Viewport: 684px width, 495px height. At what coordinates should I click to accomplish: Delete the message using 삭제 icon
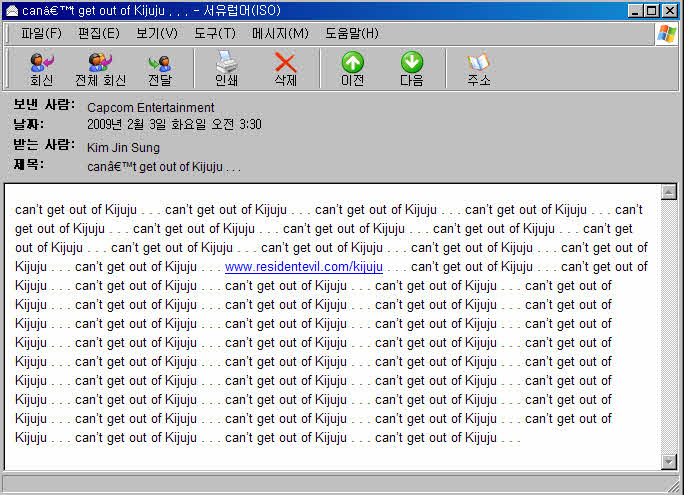point(285,69)
